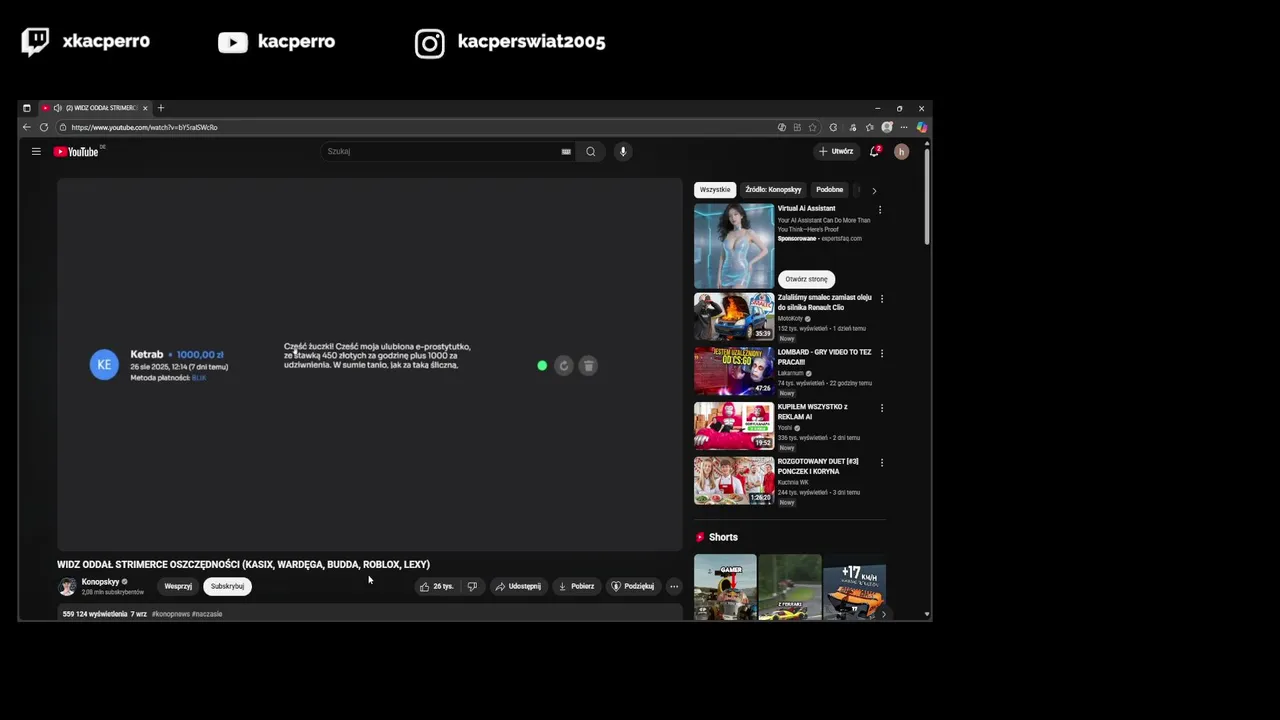This screenshot has height=720, width=1280.
Task: Open options for ROZGOTOWANY DUET video
Action: pos(881,463)
